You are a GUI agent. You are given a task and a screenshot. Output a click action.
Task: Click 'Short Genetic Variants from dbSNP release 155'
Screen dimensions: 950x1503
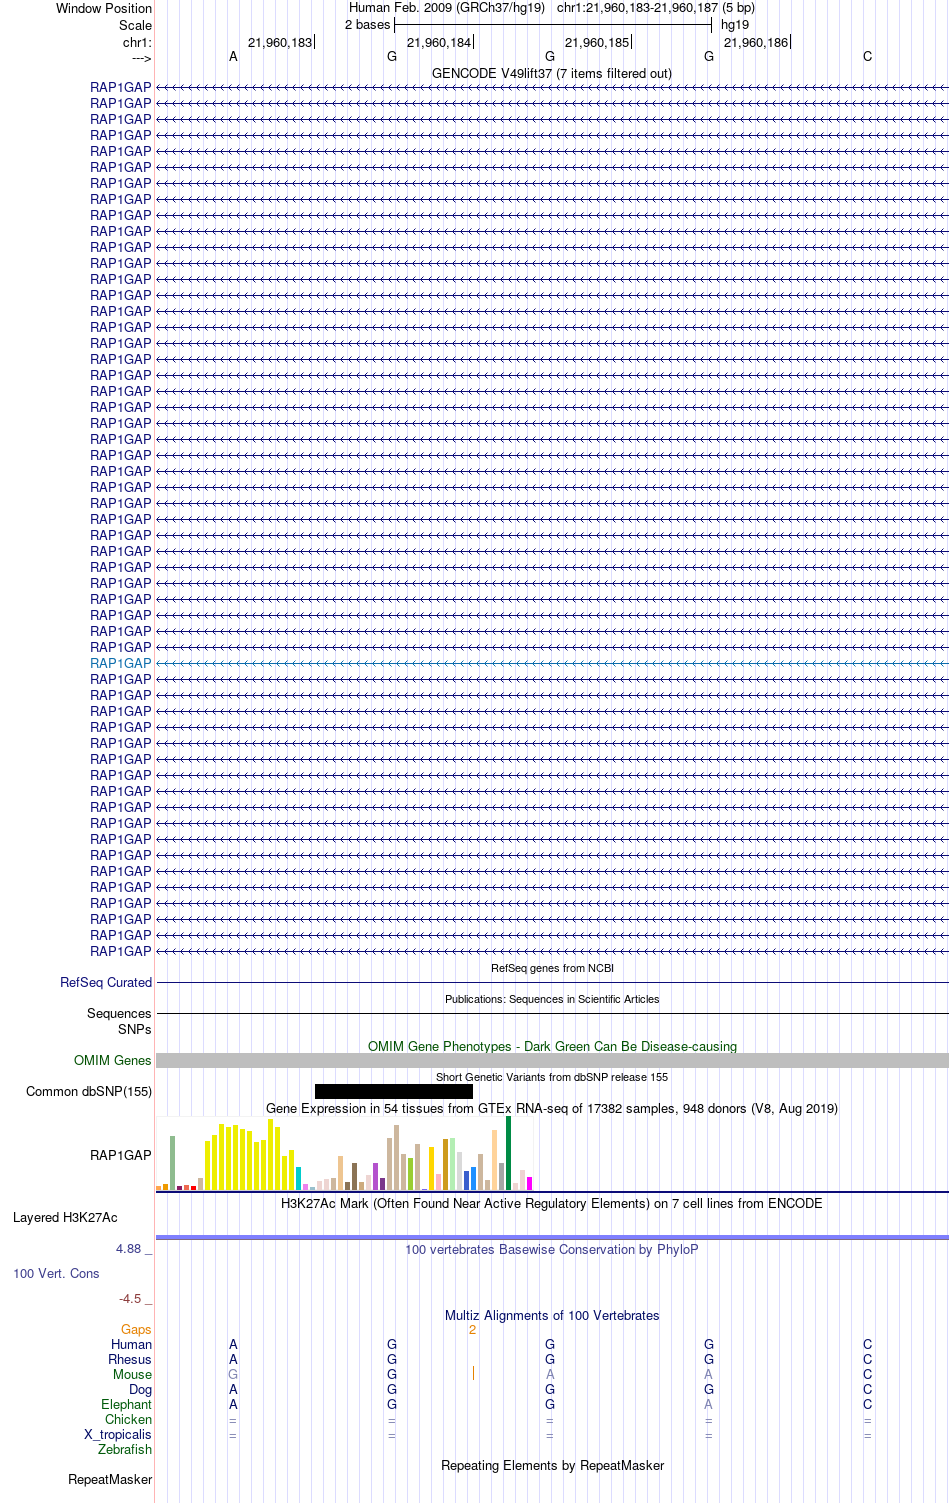pyautogui.click(x=552, y=1077)
